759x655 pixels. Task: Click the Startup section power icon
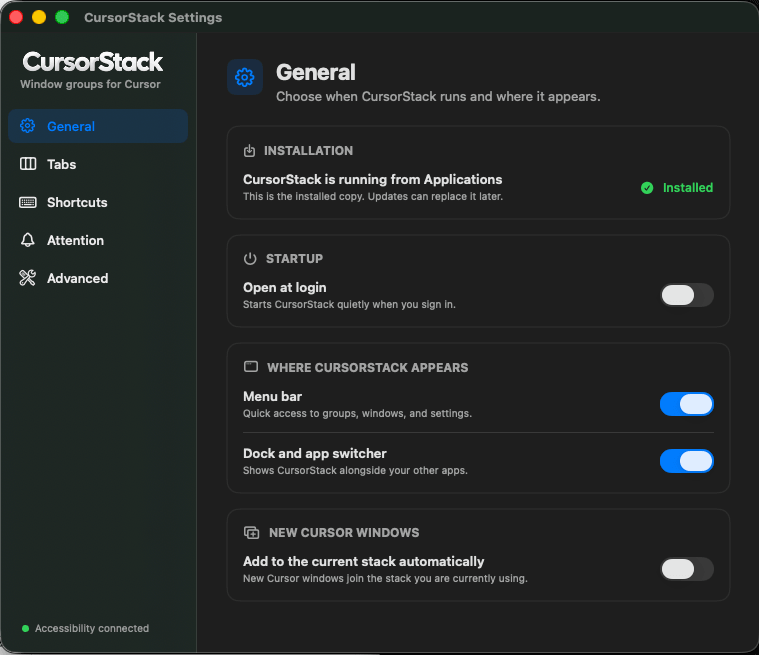click(x=250, y=259)
